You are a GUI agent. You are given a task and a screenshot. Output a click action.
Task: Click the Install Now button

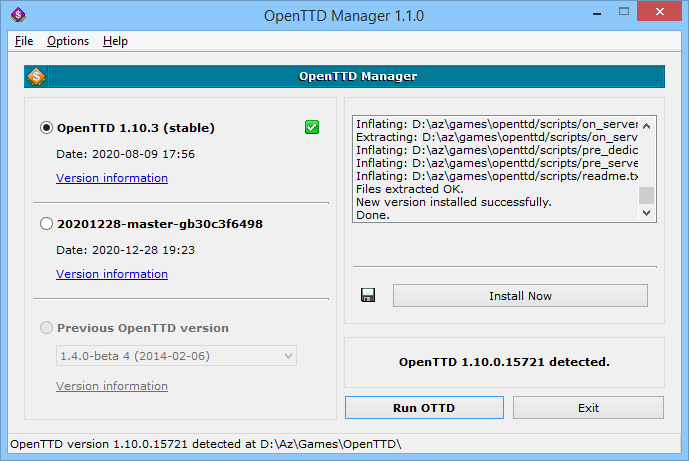(520, 296)
